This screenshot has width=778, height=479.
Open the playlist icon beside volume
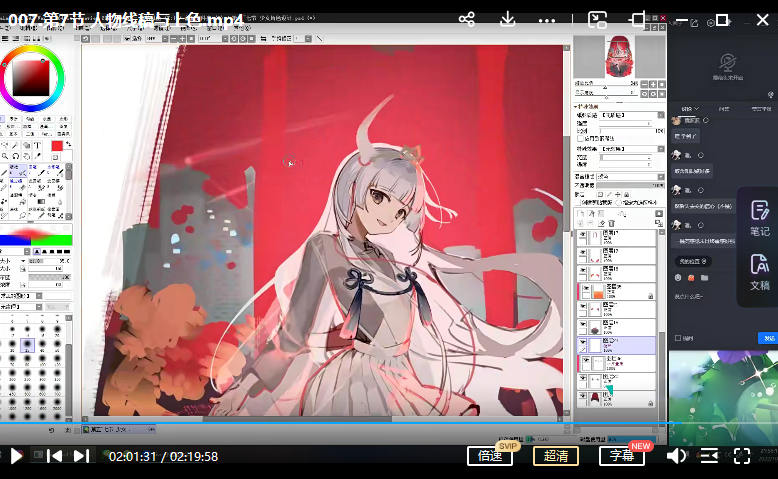[x=709, y=456]
